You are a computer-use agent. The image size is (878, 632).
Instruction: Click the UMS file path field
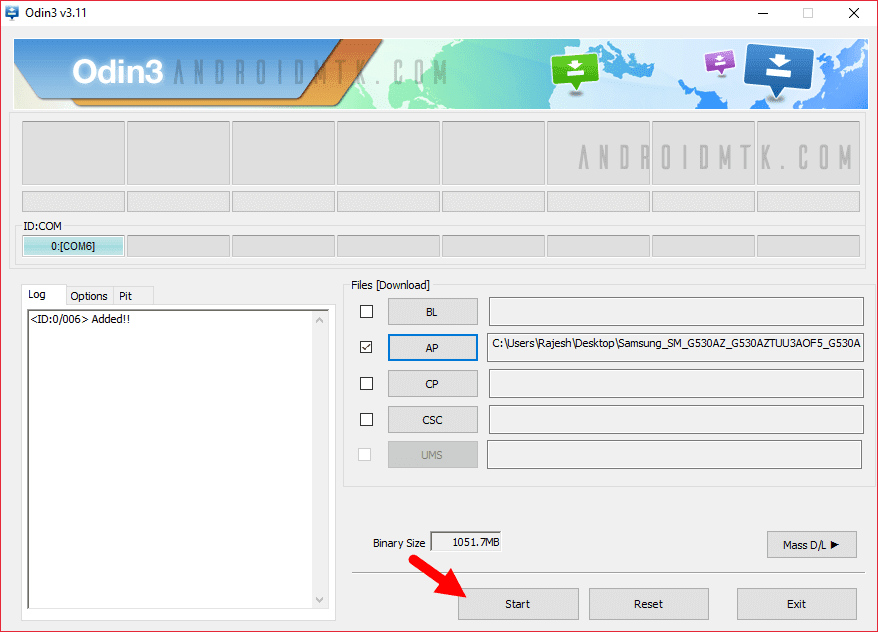tap(674, 455)
